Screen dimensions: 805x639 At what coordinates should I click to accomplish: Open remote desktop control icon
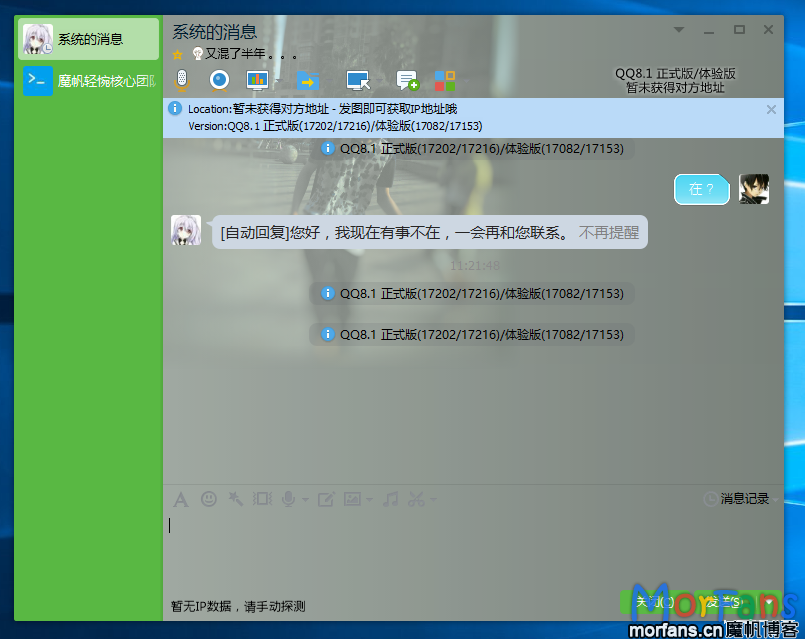coord(358,81)
